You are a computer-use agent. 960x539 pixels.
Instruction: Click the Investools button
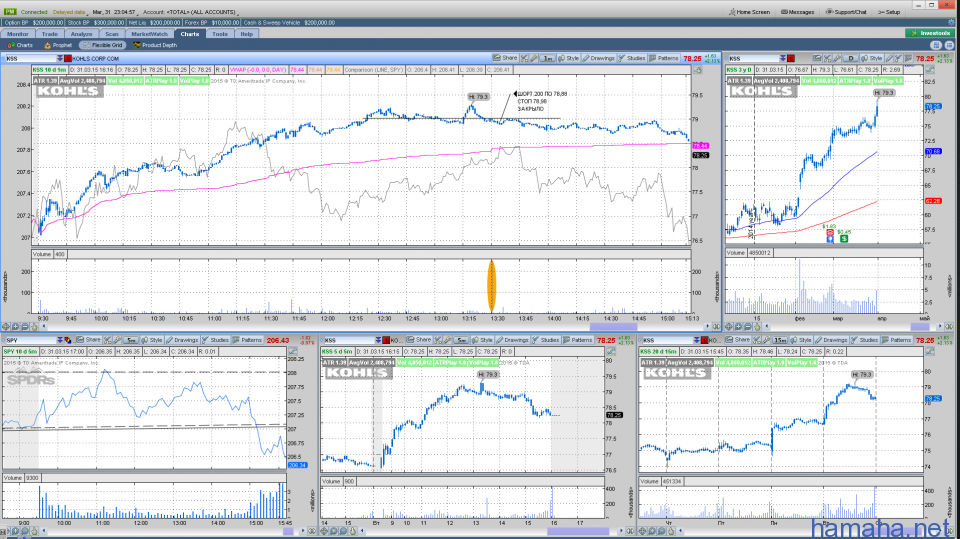pyautogui.click(x=930, y=33)
